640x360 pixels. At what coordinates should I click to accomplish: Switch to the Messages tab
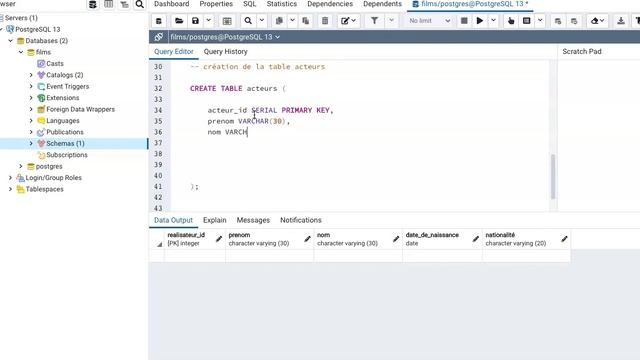point(253,220)
